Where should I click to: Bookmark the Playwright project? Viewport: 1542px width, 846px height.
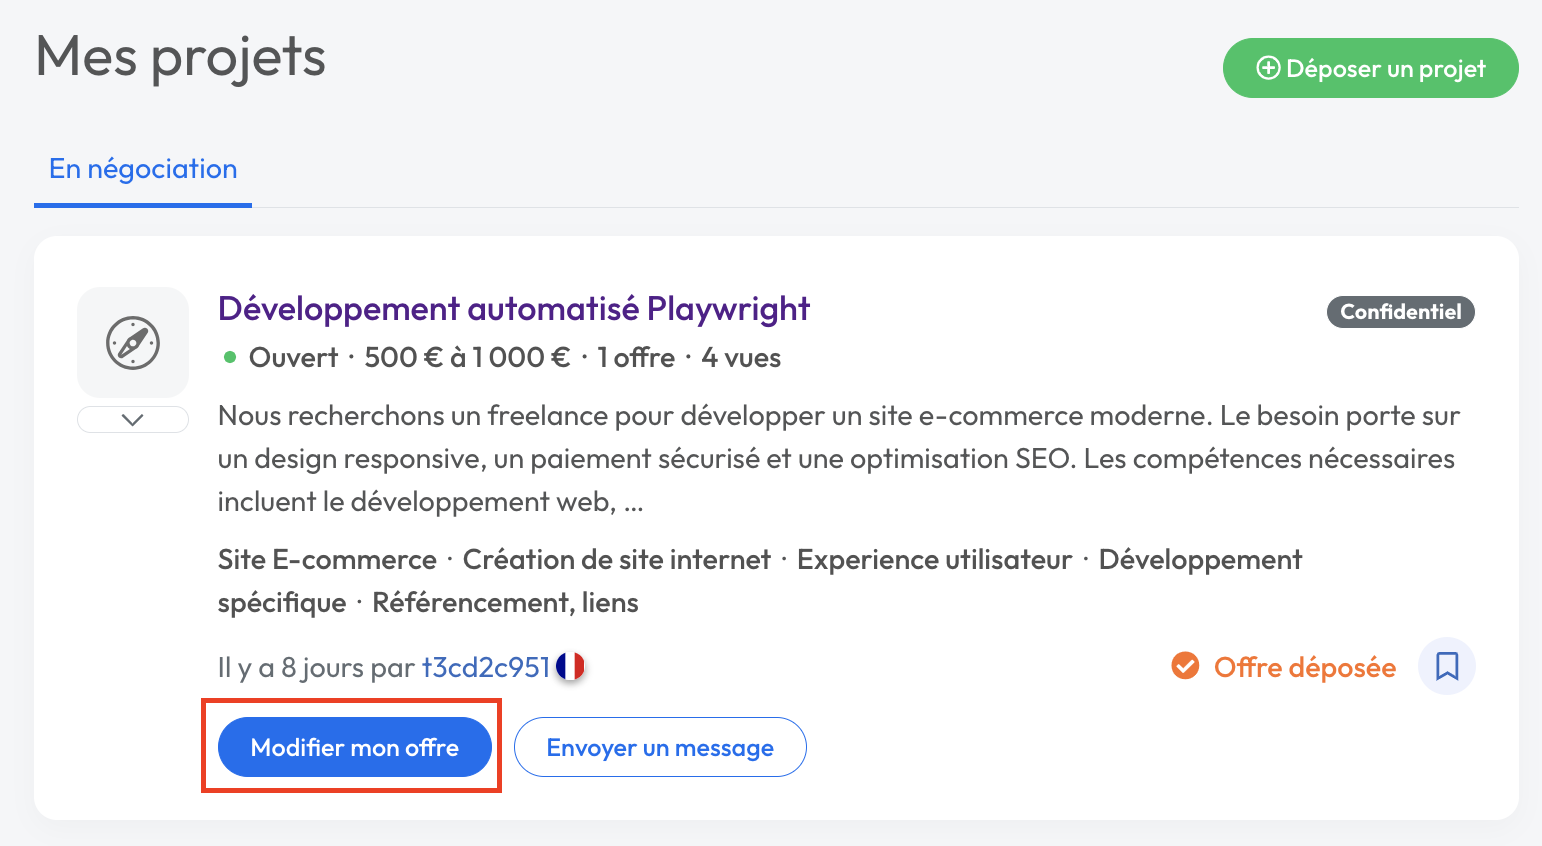tap(1446, 666)
